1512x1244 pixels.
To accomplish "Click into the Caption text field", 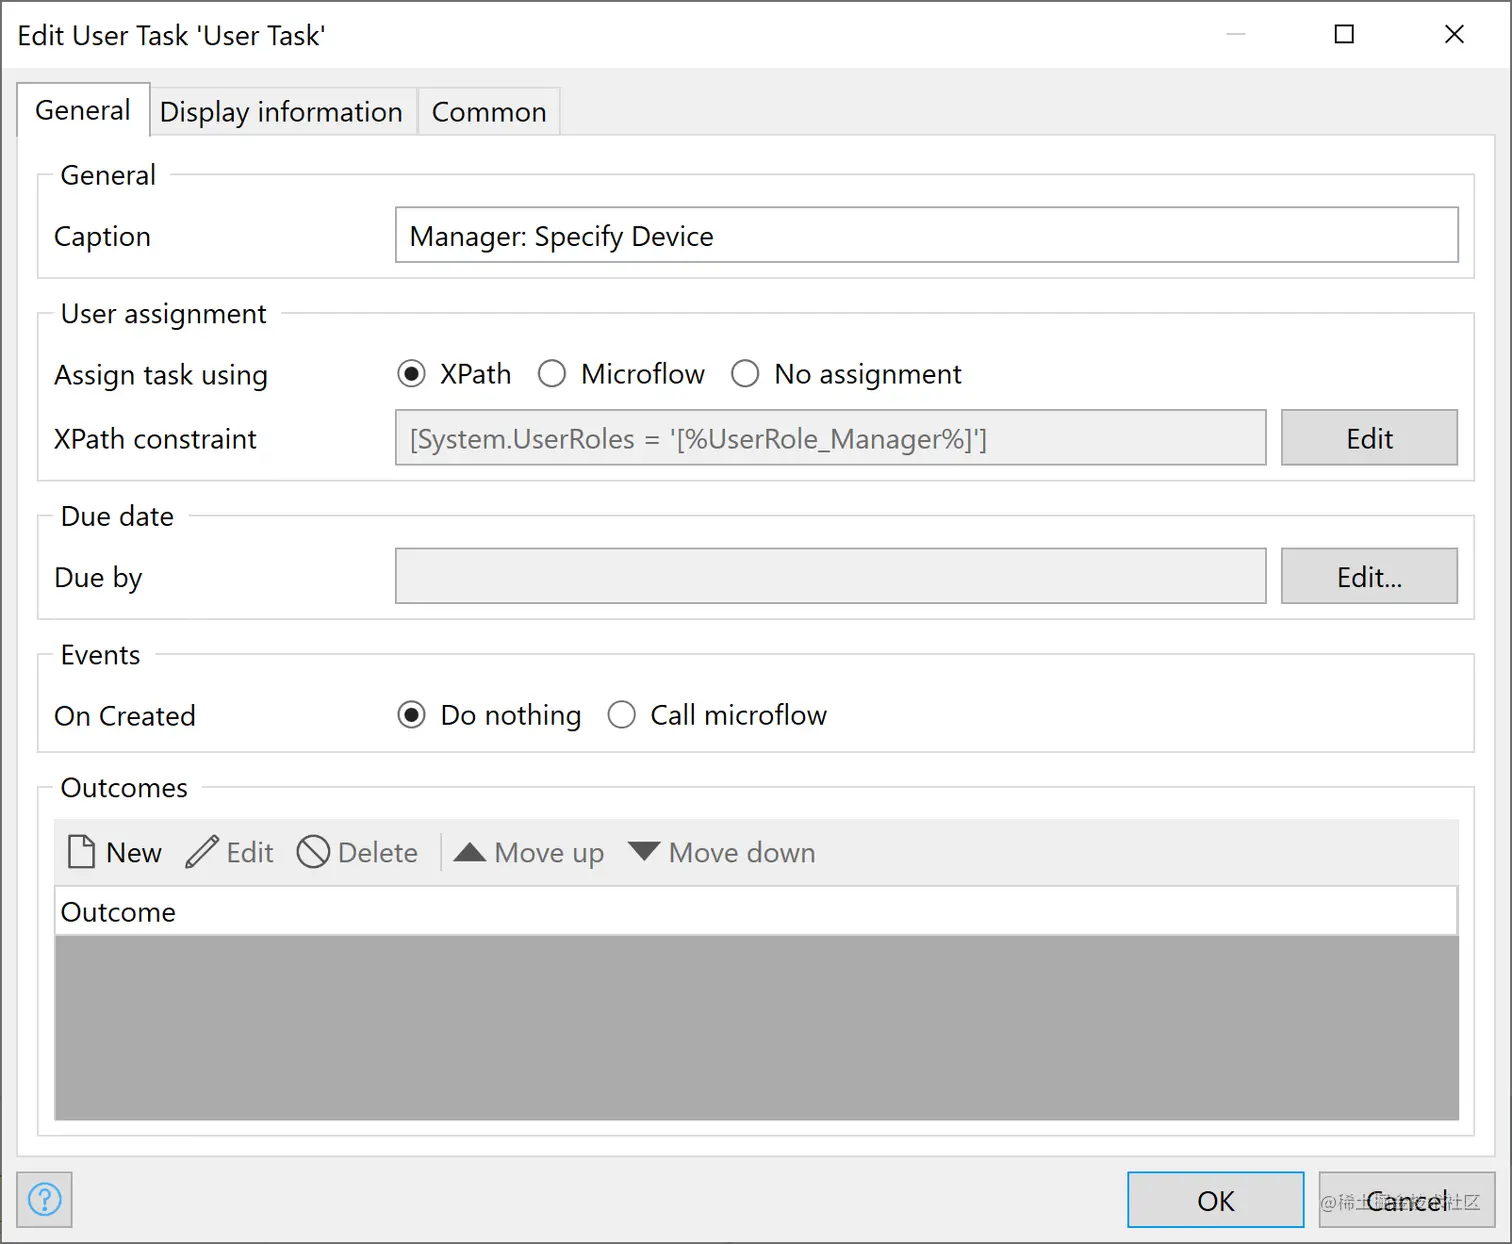I will tap(926, 236).
